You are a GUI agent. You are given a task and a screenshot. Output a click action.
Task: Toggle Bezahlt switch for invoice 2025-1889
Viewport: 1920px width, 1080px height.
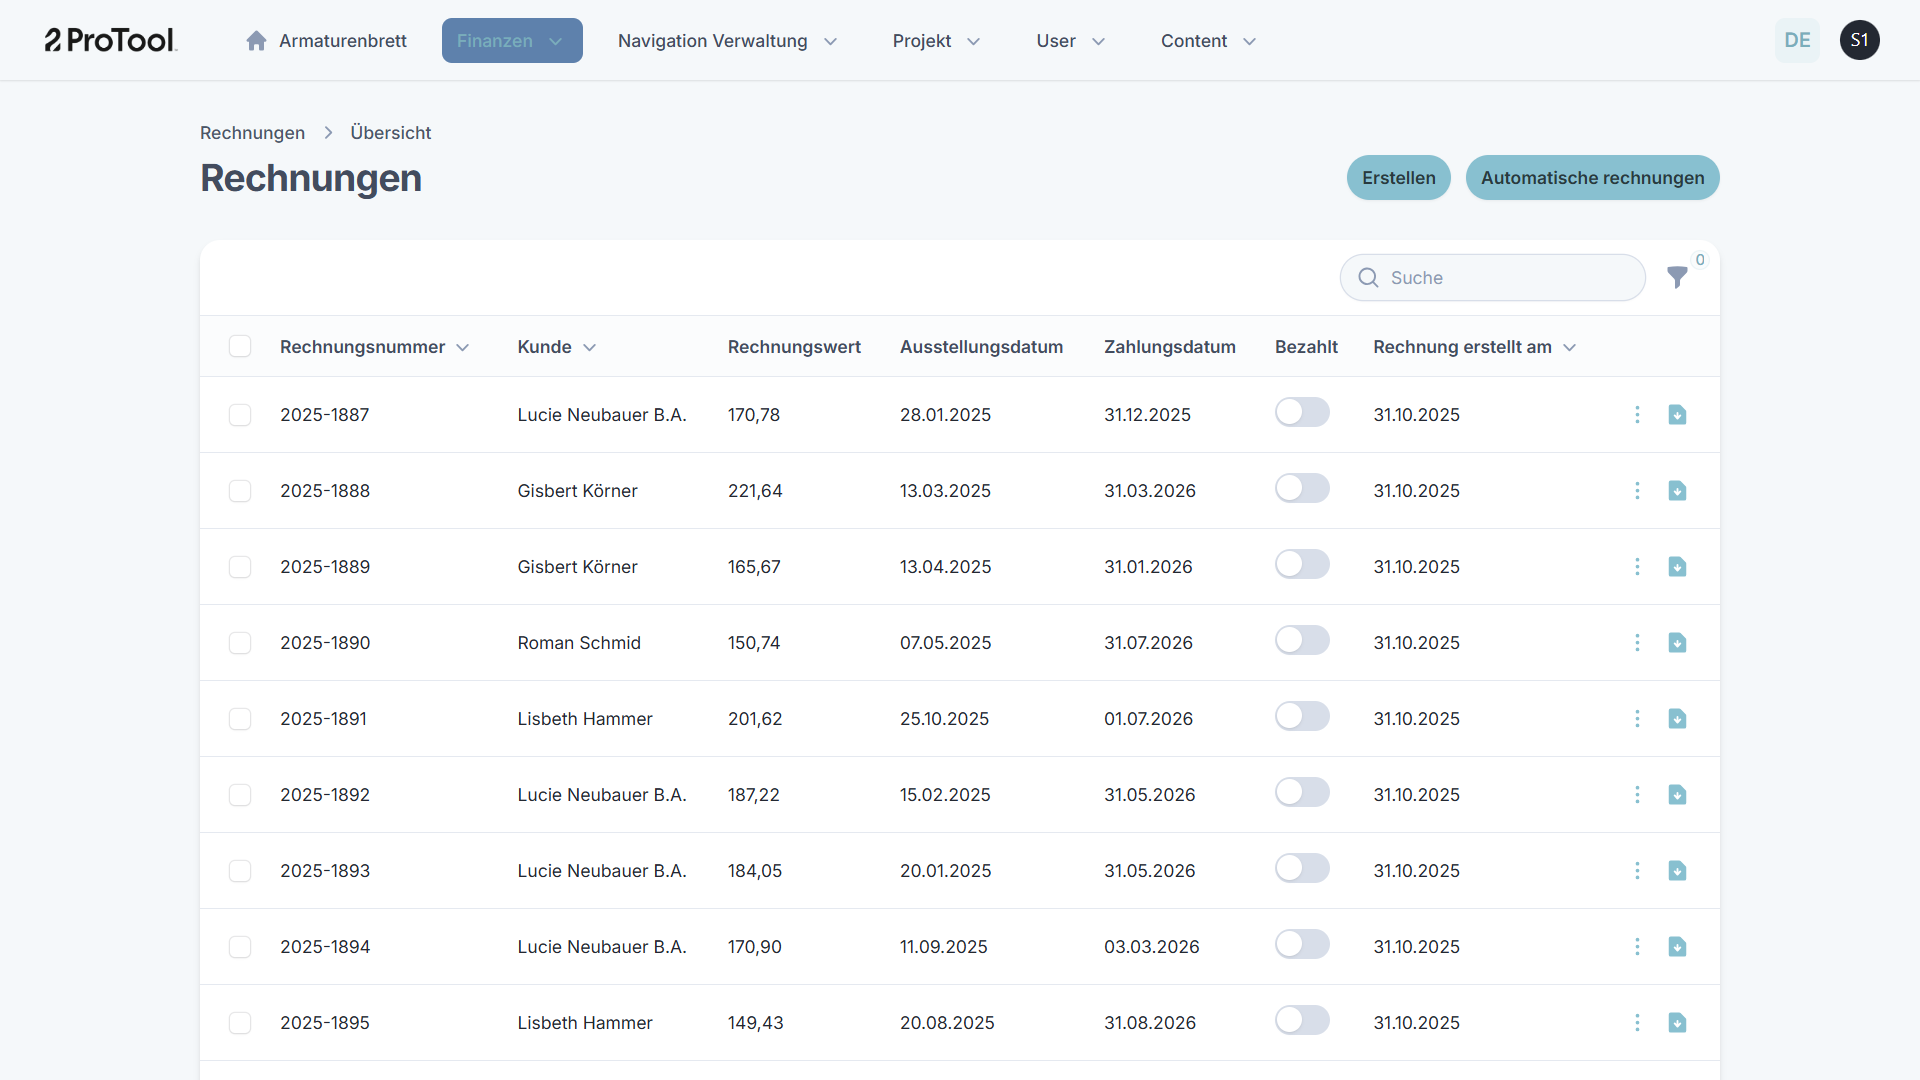pos(1301,565)
